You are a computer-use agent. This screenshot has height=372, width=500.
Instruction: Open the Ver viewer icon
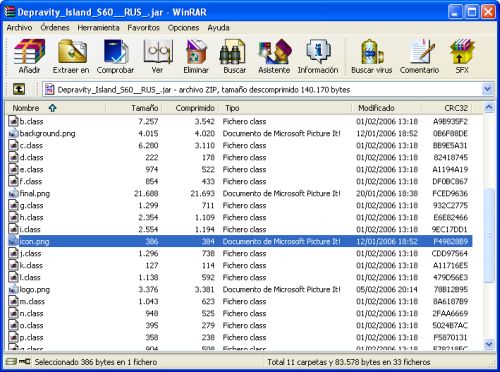158,52
